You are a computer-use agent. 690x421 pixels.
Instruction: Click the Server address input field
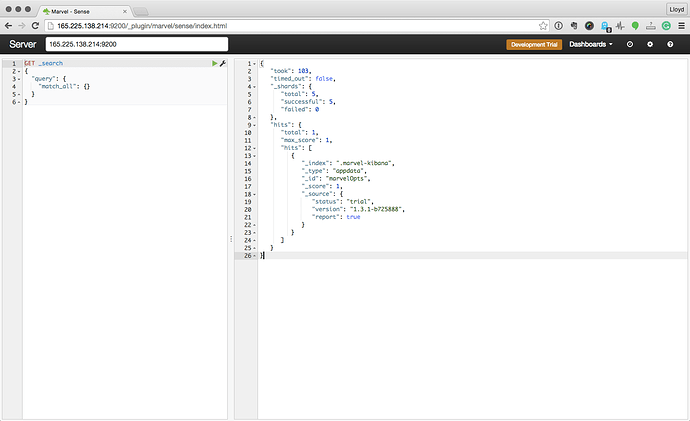(x=137, y=44)
